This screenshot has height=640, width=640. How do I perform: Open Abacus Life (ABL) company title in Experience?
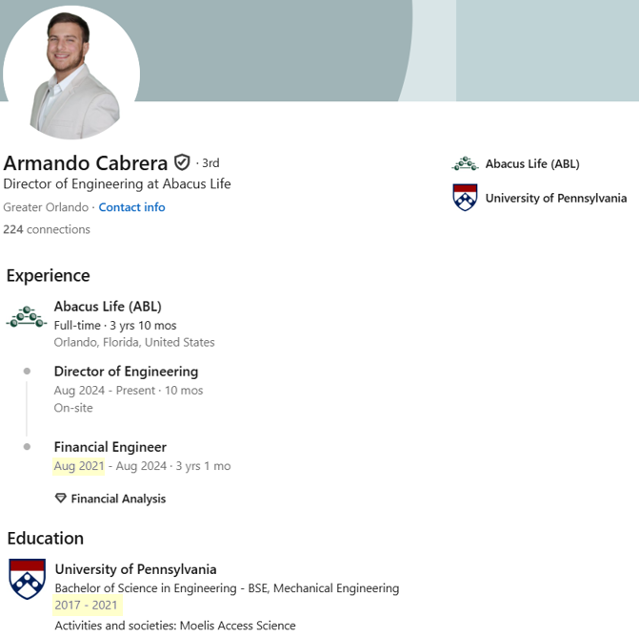click(x=108, y=306)
